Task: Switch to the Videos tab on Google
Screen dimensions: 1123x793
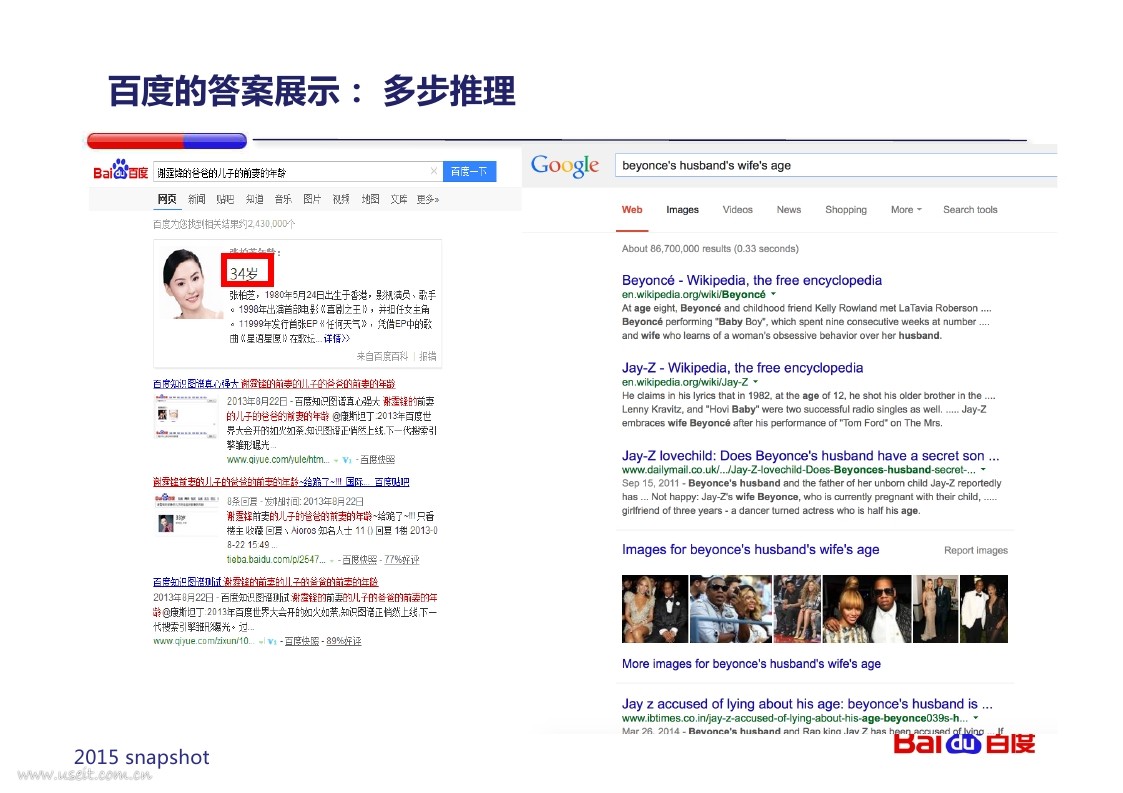Action: tap(738, 210)
